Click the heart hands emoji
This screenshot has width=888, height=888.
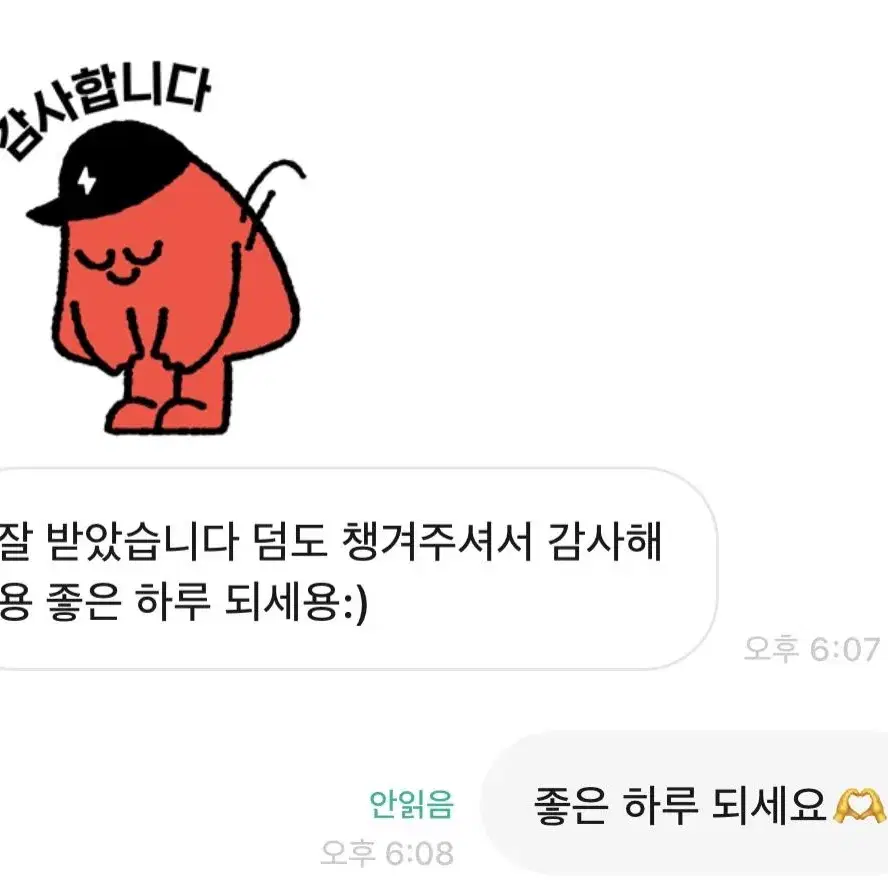point(859,805)
